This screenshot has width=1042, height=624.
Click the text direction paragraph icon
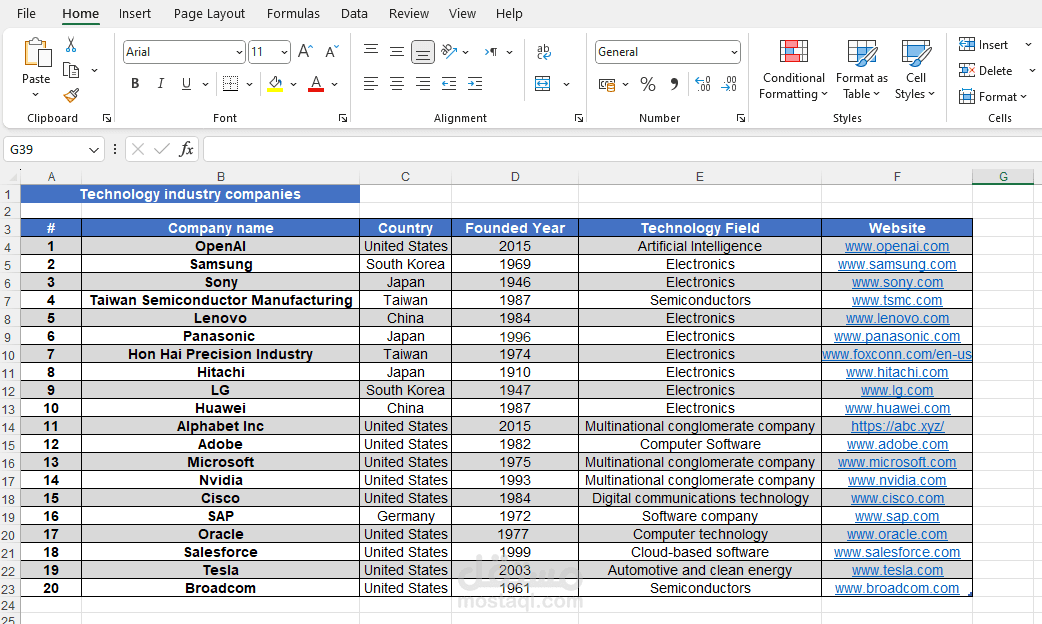pyautogui.click(x=491, y=51)
